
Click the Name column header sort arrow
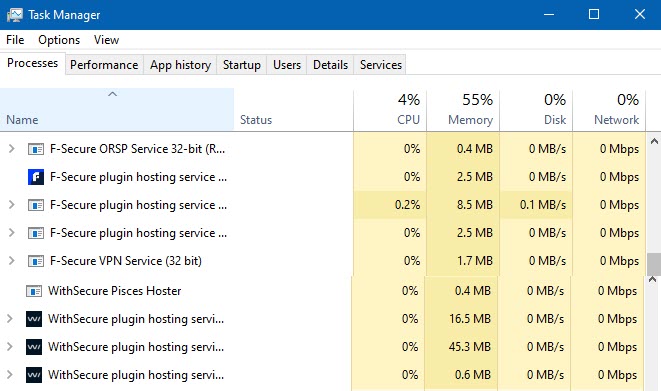(112, 94)
